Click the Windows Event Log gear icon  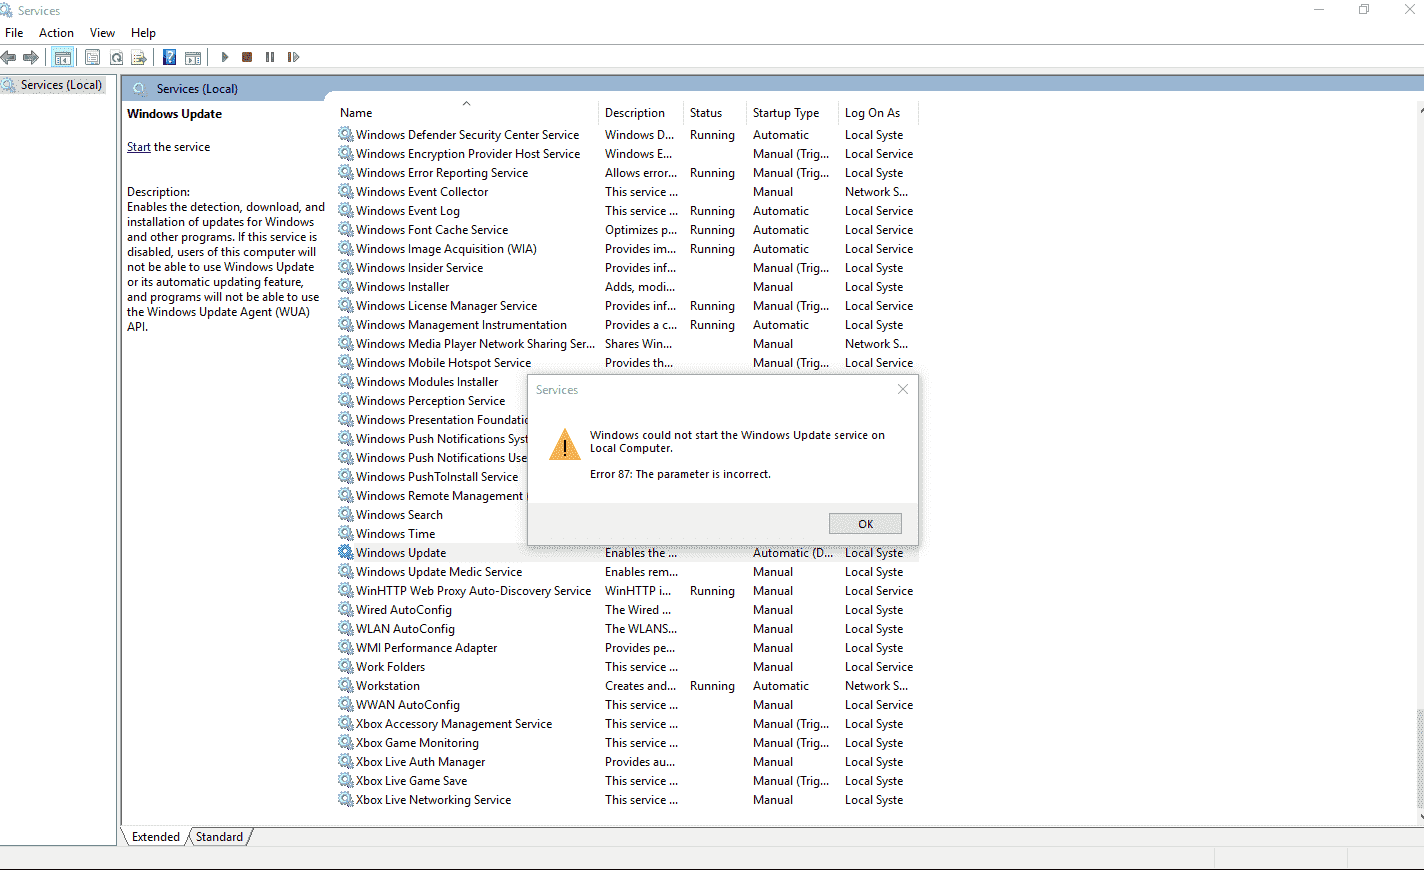[x=346, y=211]
